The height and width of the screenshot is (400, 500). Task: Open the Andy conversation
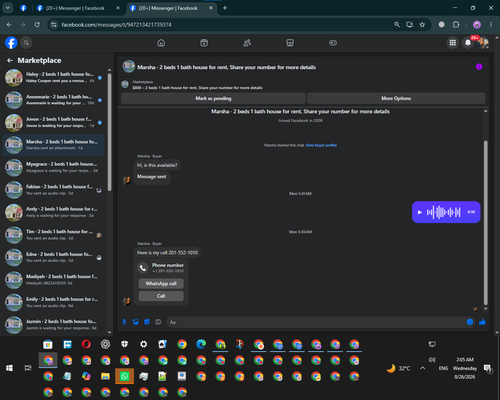coord(53,212)
